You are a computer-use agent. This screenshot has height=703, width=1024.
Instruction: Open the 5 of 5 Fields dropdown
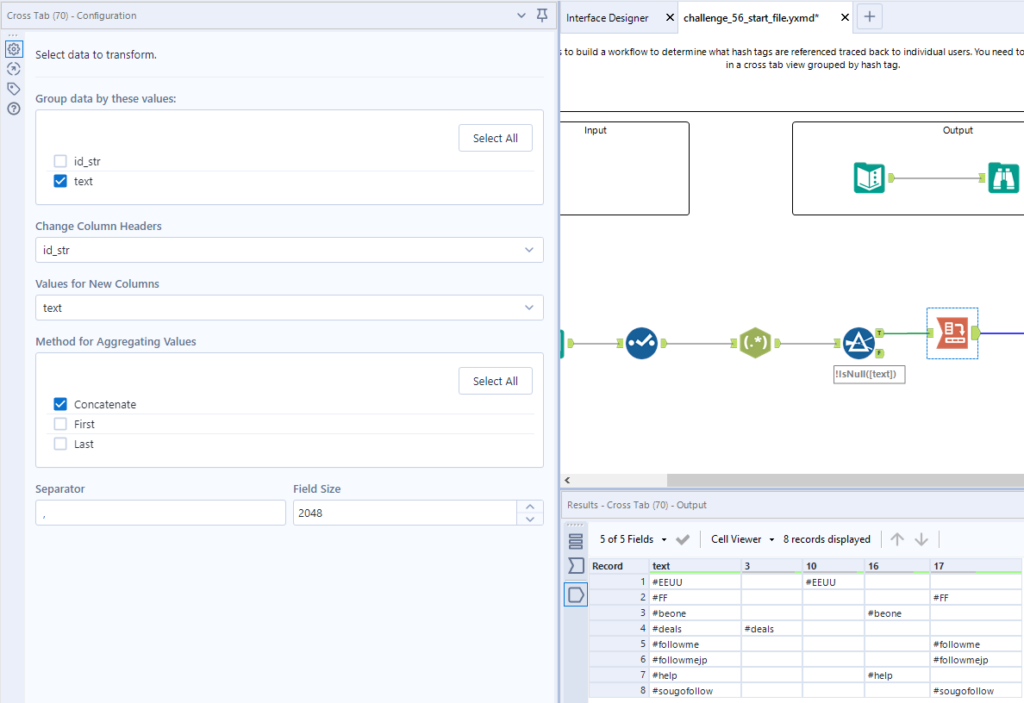coord(632,539)
